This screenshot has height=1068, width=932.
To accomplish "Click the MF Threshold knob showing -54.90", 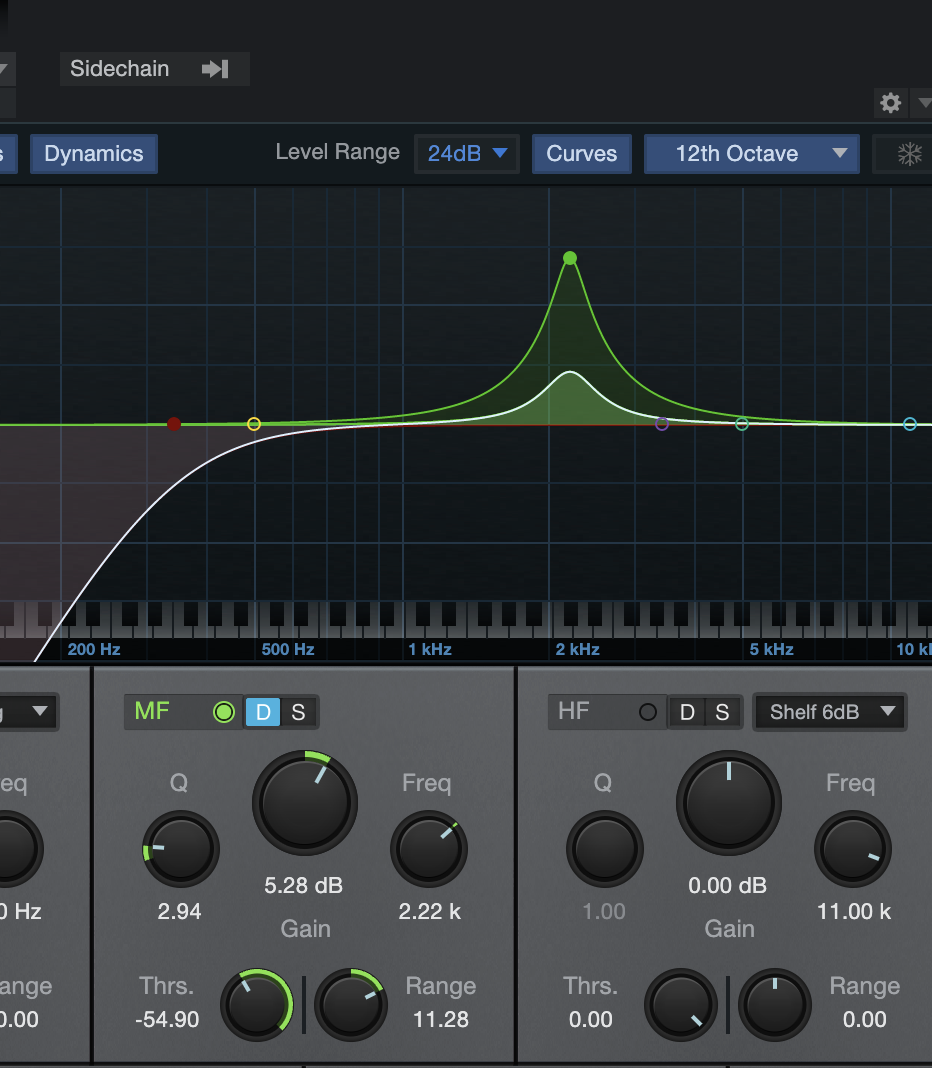I will (x=258, y=1004).
